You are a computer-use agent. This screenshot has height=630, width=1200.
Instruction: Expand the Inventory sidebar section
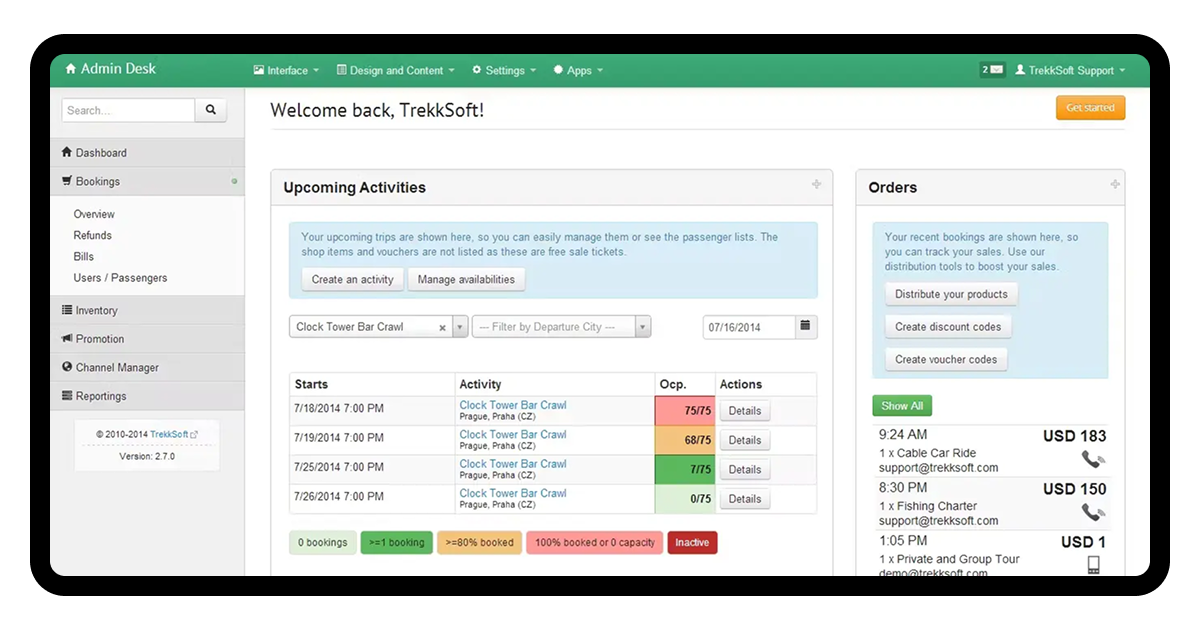point(147,310)
